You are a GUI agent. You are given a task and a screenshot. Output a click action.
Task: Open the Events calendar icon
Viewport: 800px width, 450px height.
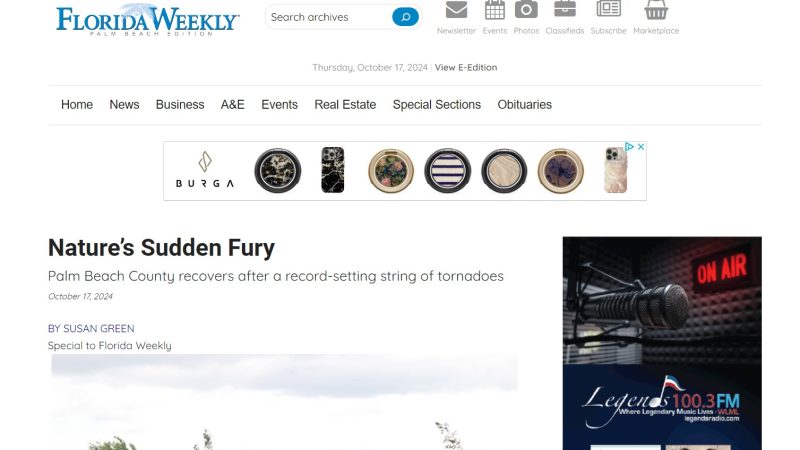[494, 10]
